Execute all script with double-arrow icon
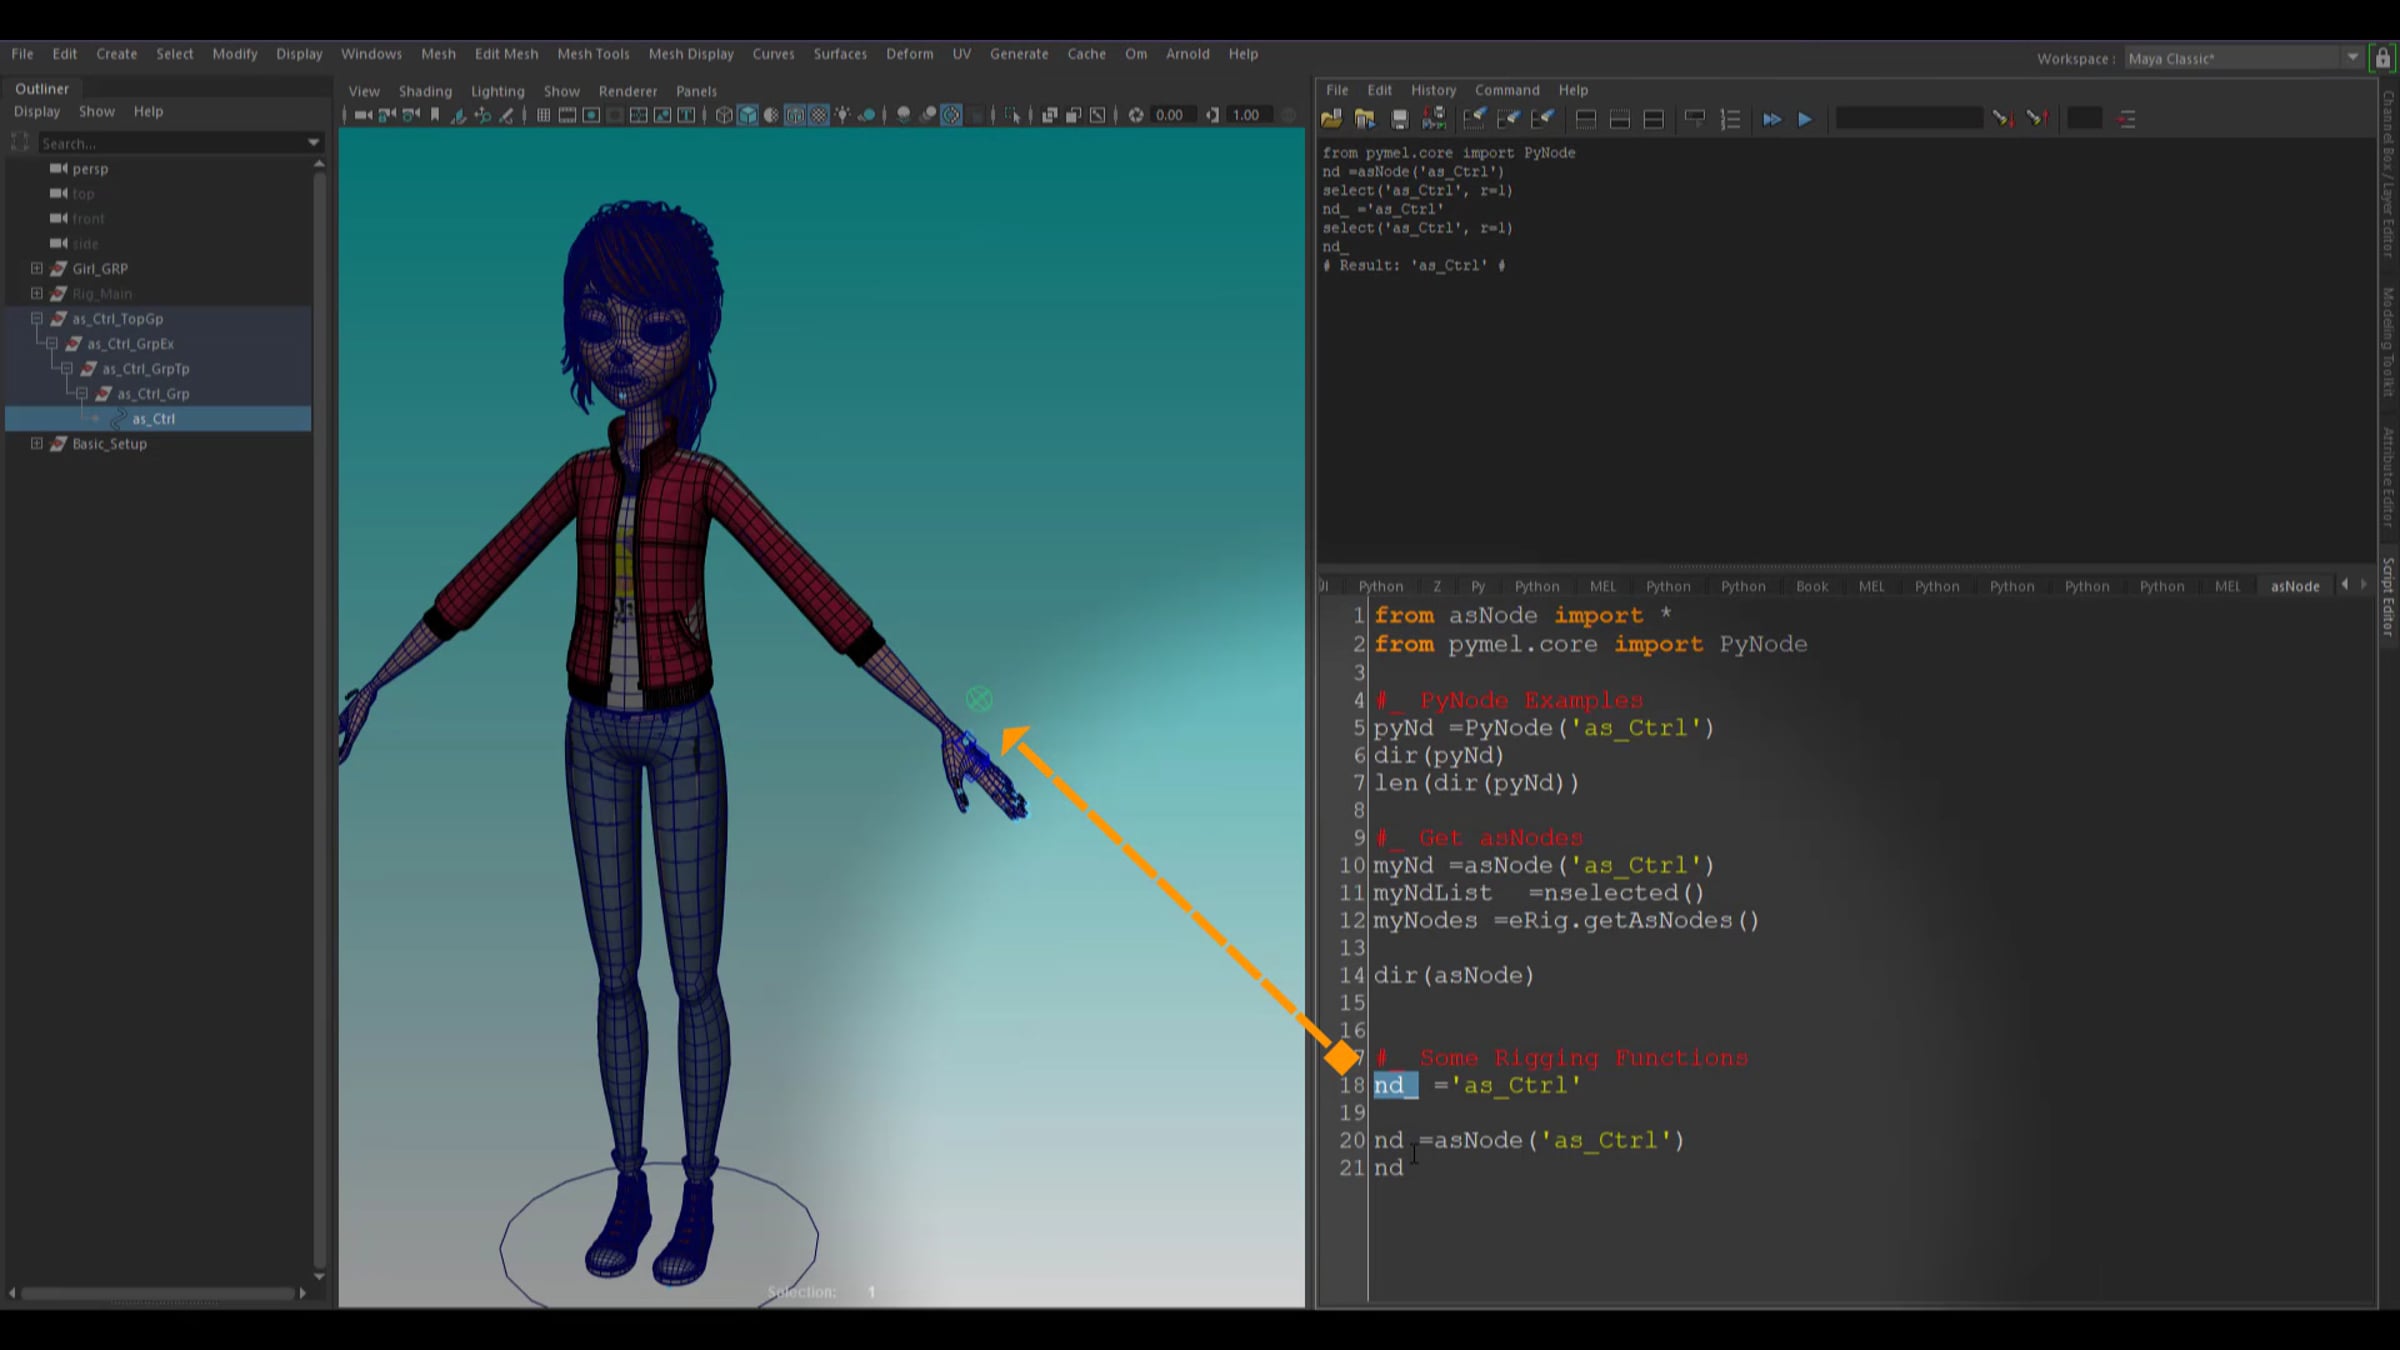Viewport: 2400px width, 1350px height. point(1771,119)
